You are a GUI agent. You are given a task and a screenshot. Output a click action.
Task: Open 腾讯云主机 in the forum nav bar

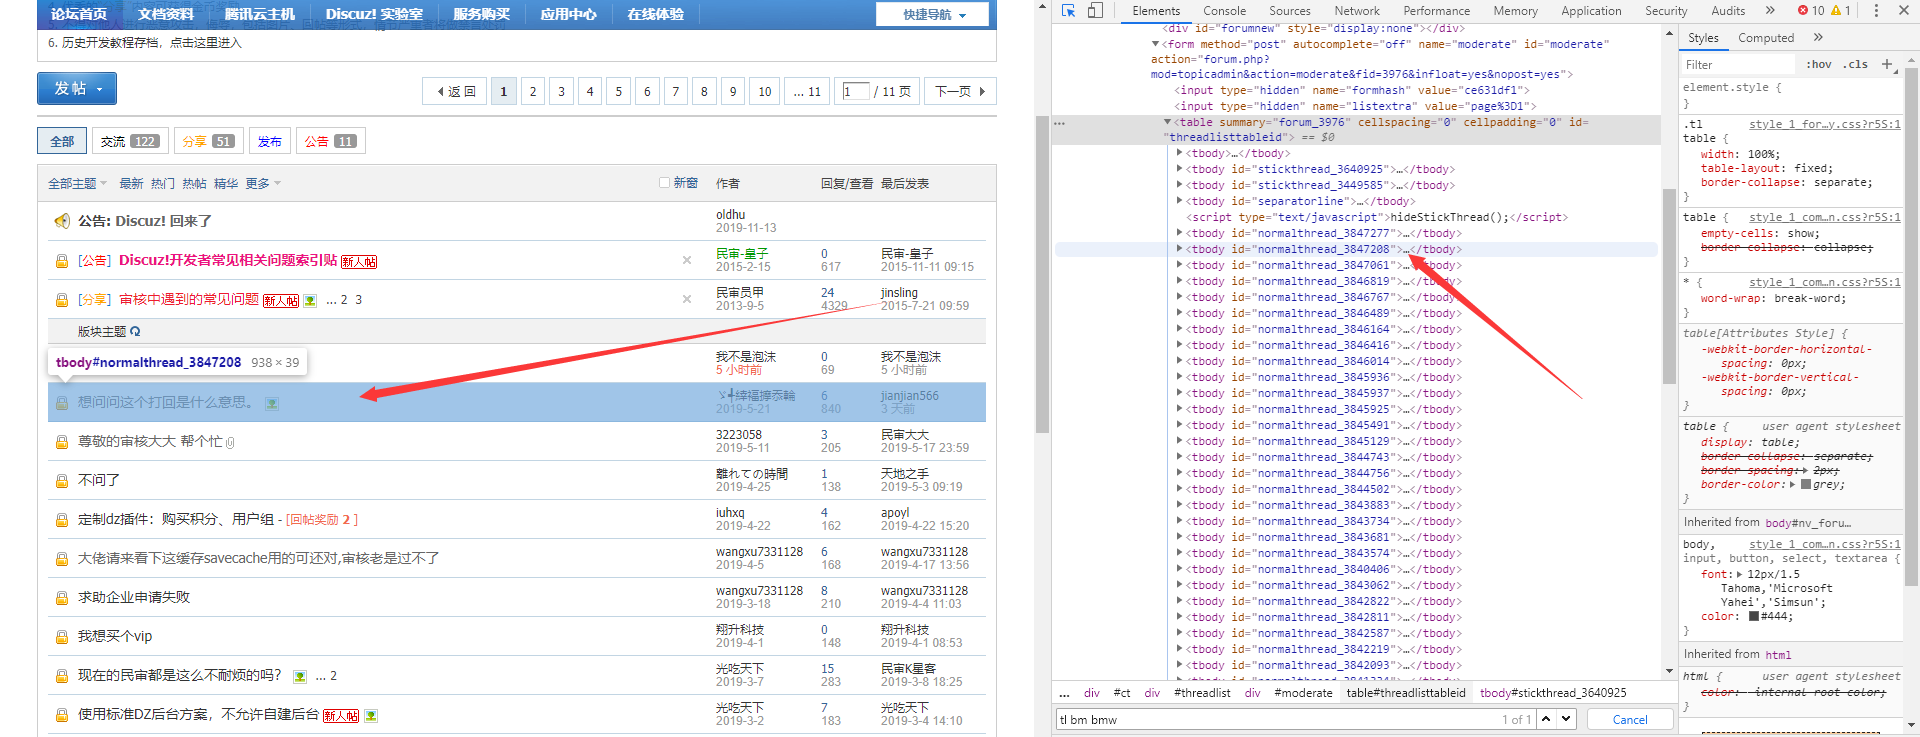coord(259,14)
